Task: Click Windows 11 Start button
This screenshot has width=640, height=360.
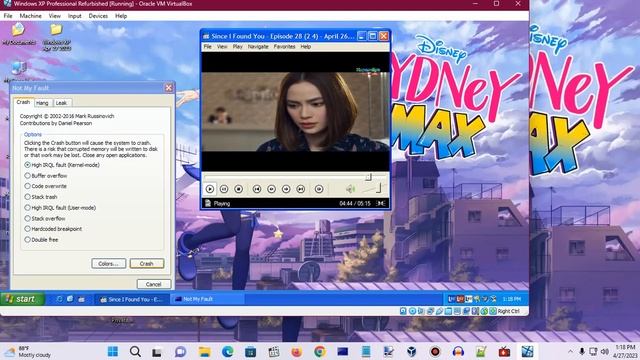Action: [x=113, y=351]
